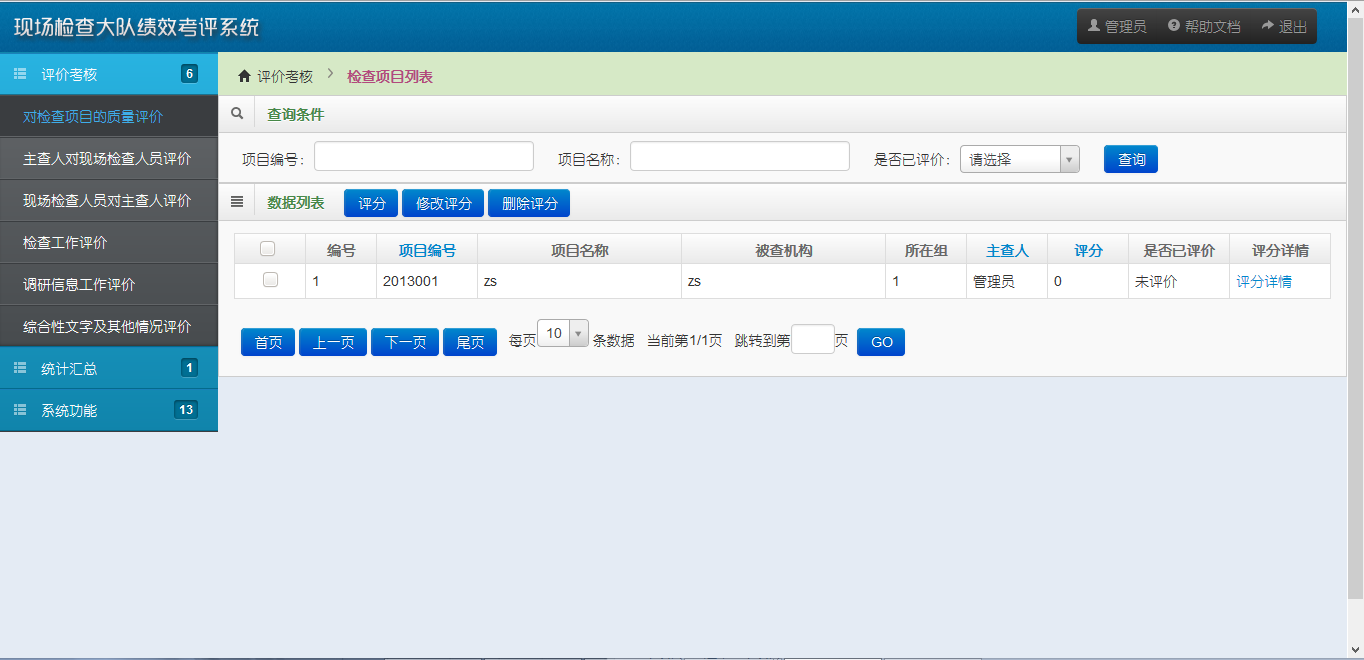Click the list icon beside 统计汇总
The image size is (1364, 660).
(20, 368)
